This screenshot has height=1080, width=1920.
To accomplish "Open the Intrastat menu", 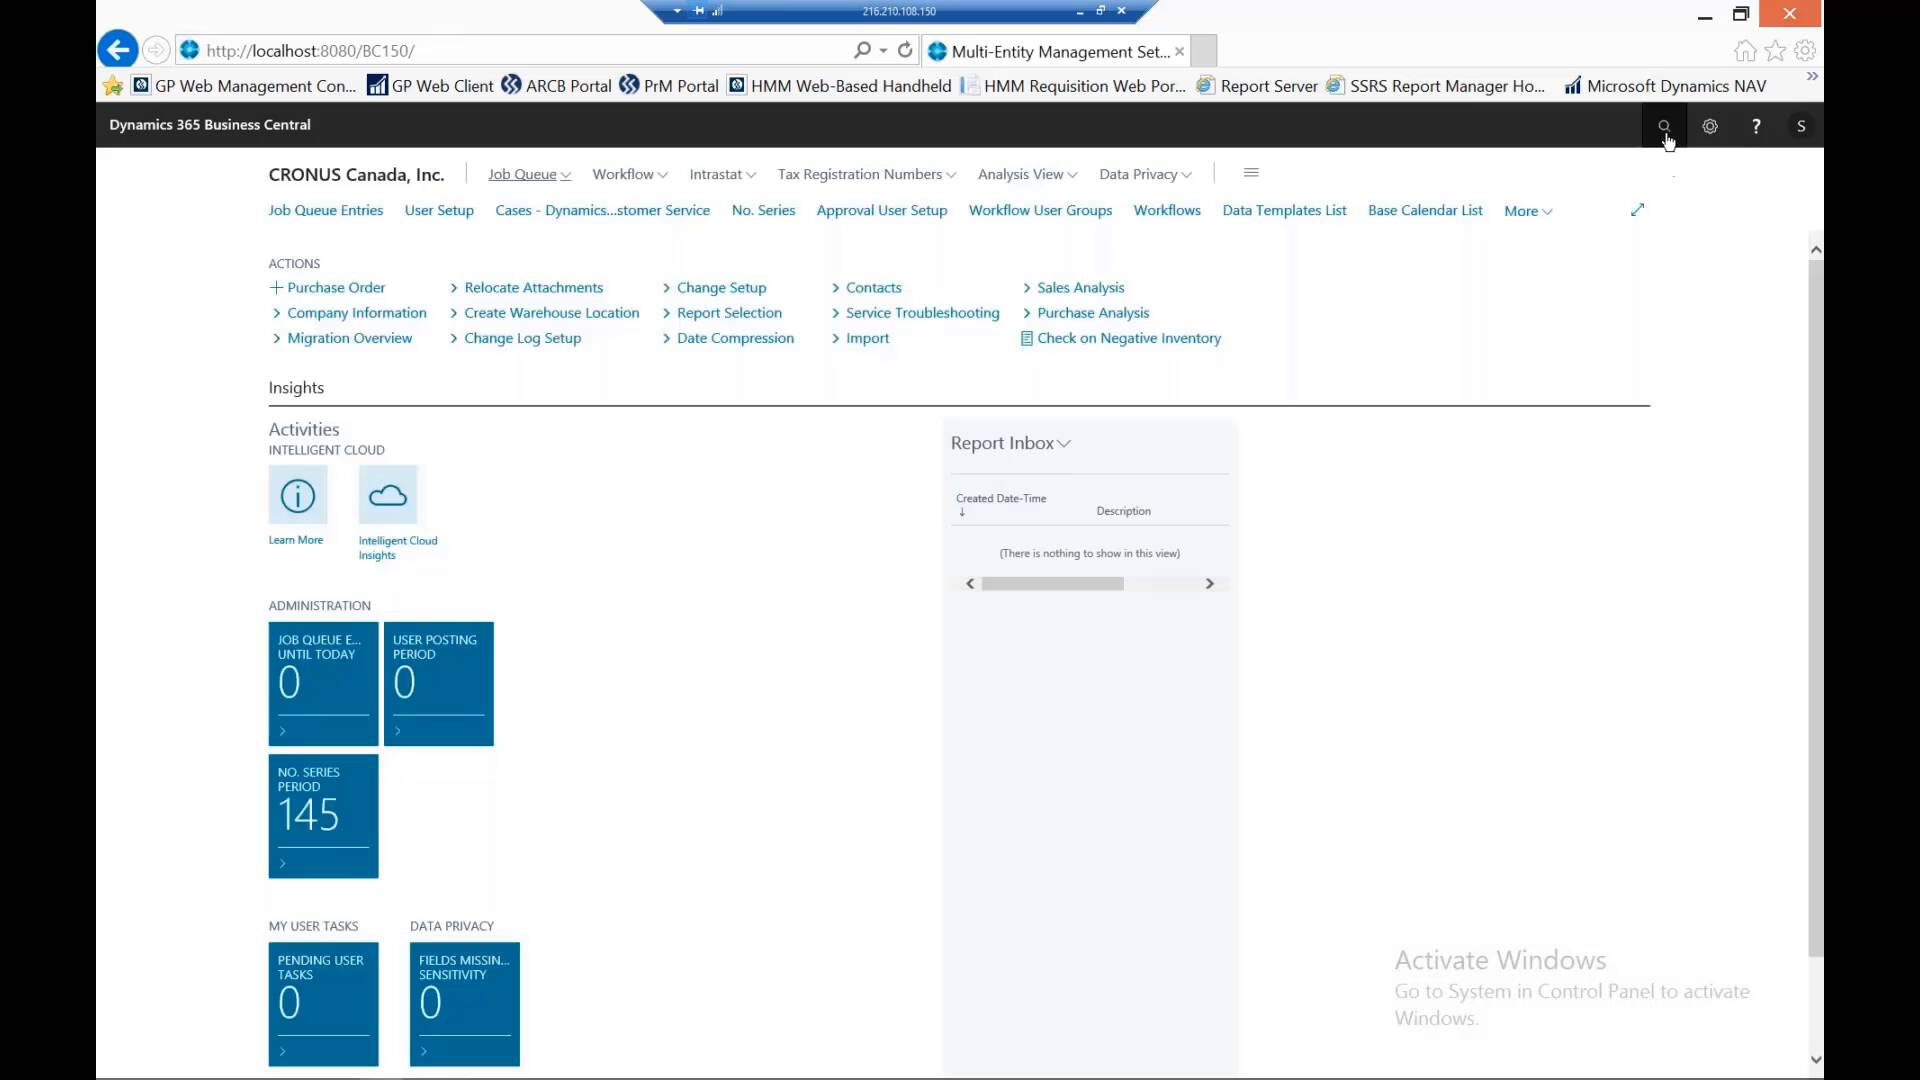I will pos(722,174).
